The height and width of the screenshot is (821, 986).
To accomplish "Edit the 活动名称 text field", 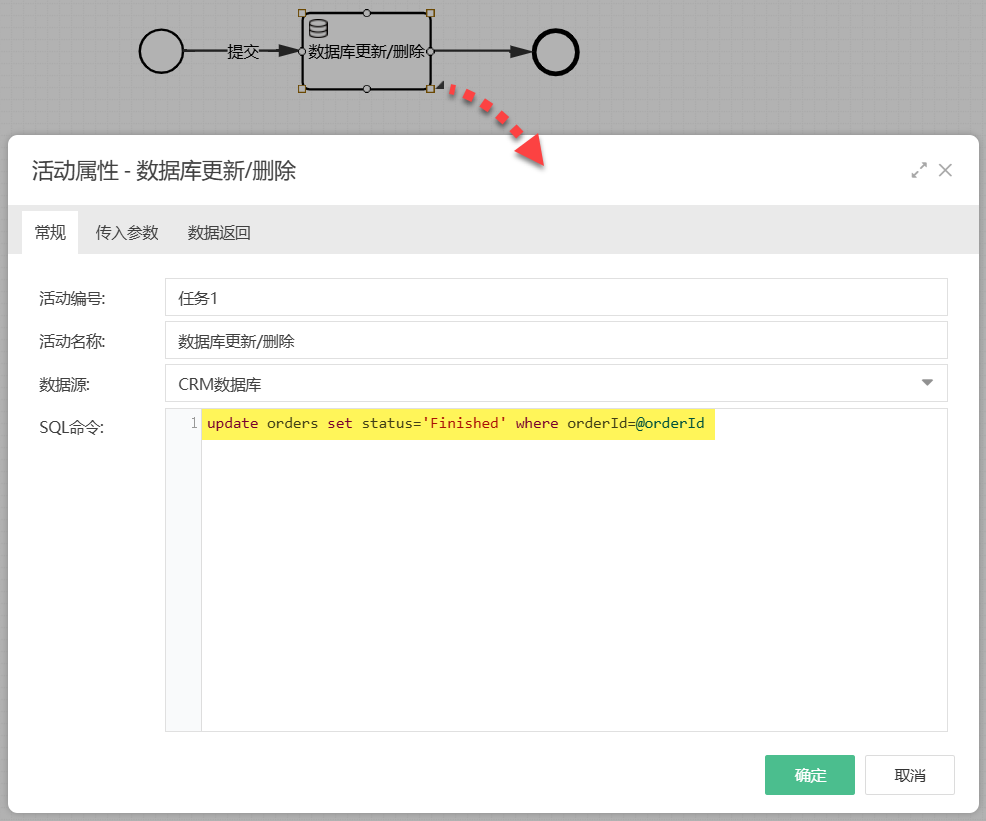I will [556, 340].
